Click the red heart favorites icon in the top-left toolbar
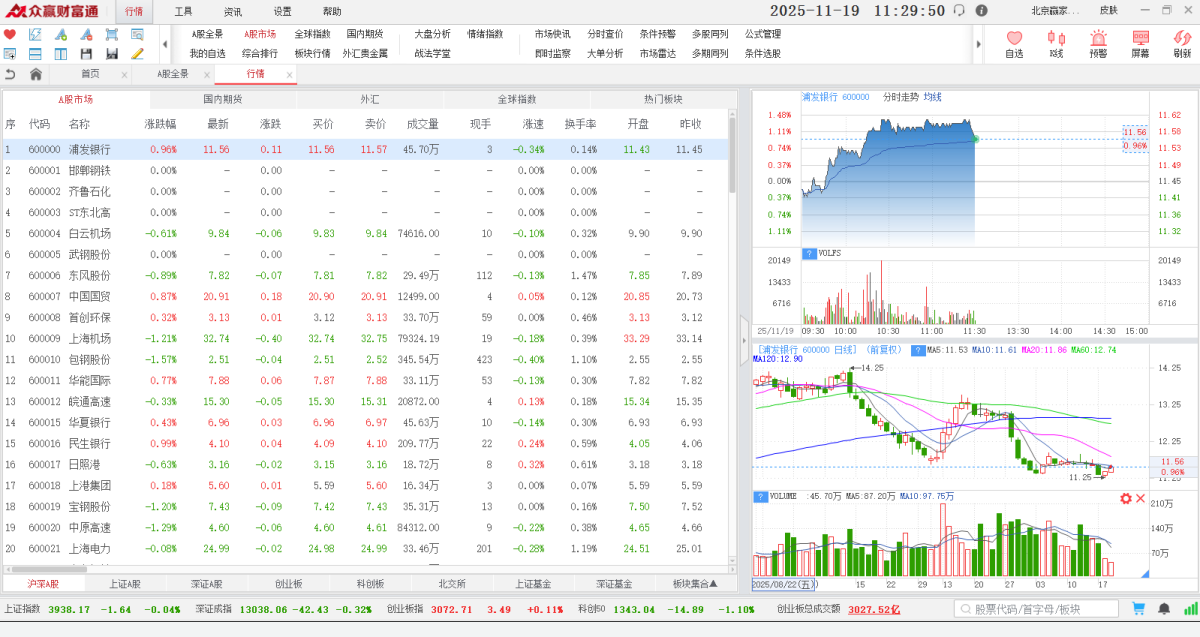1200x637 pixels. click(10, 34)
